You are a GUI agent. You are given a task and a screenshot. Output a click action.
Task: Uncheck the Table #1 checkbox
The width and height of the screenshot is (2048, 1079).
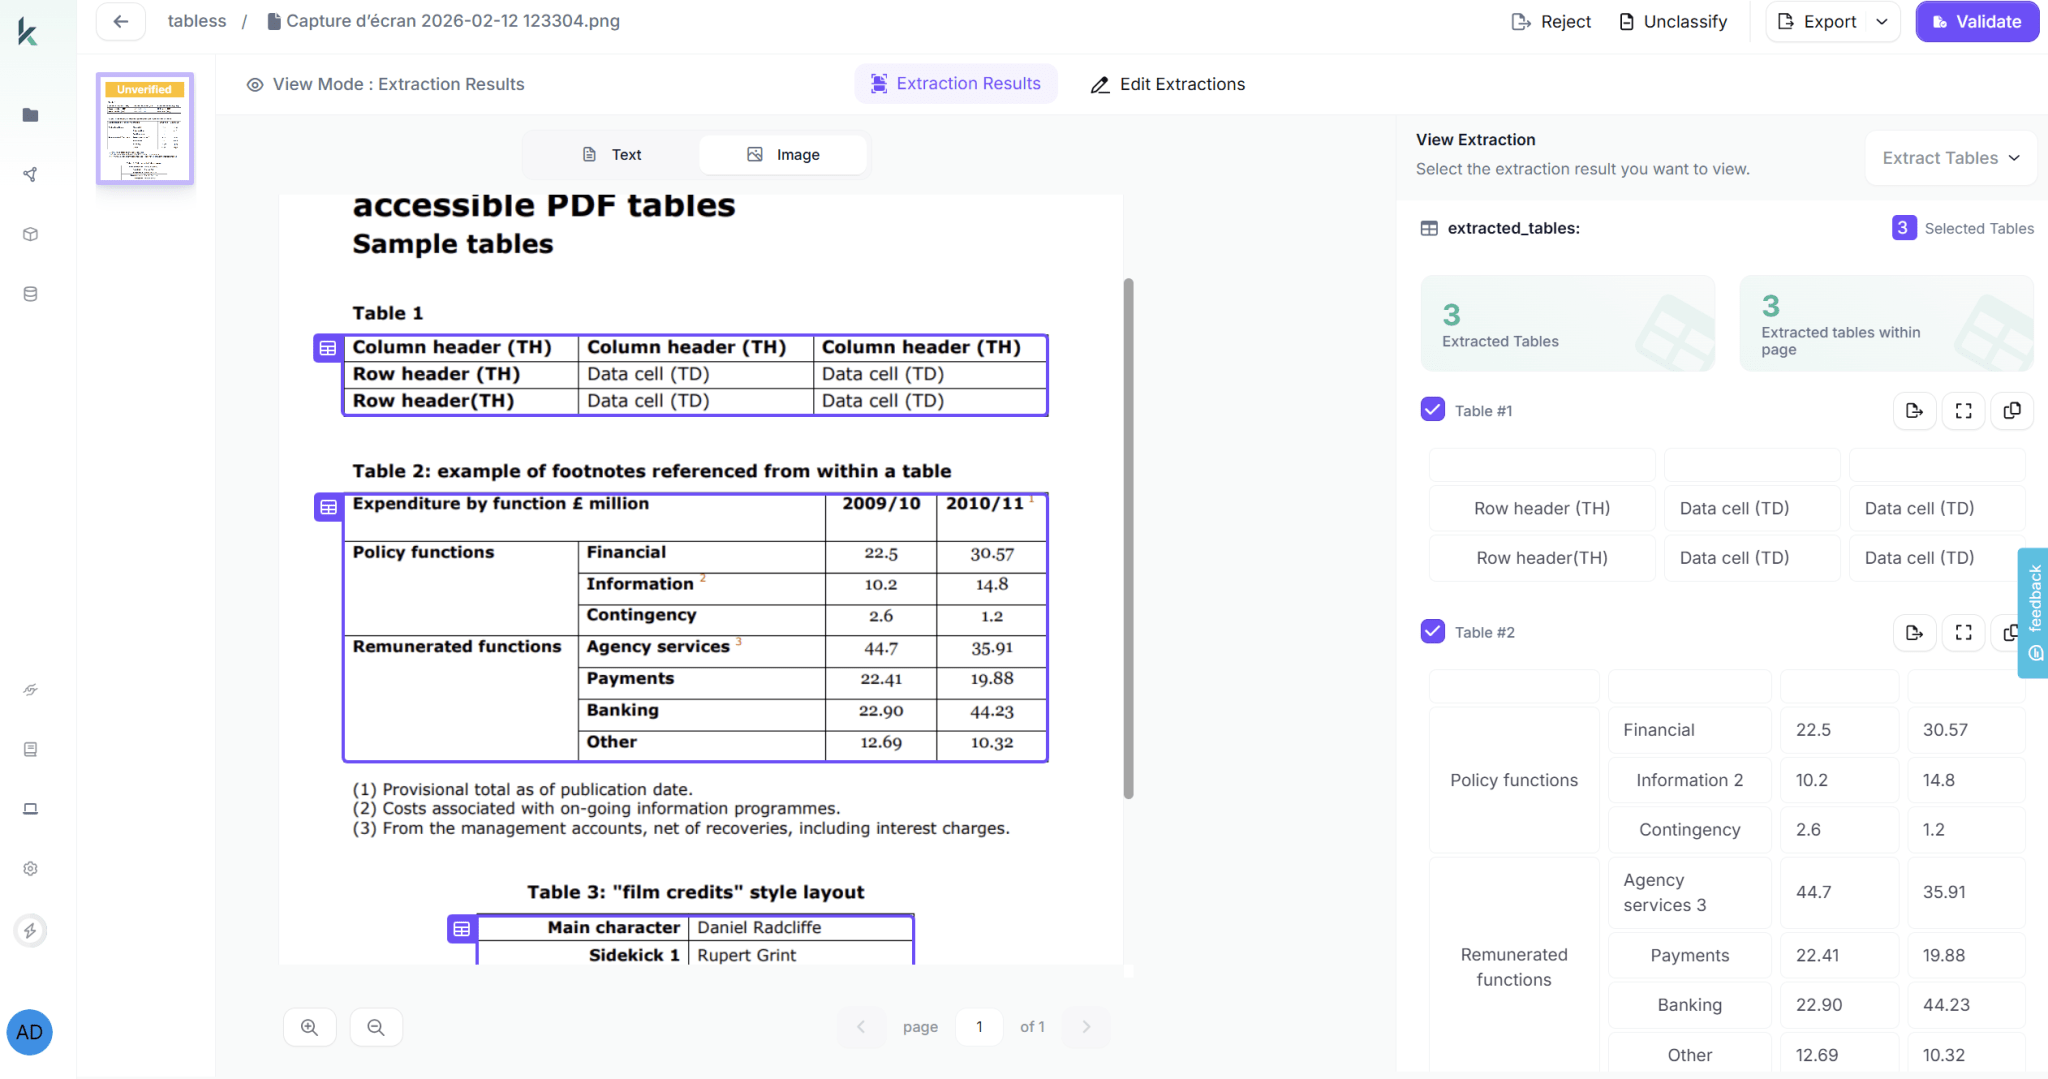pyautogui.click(x=1432, y=410)
